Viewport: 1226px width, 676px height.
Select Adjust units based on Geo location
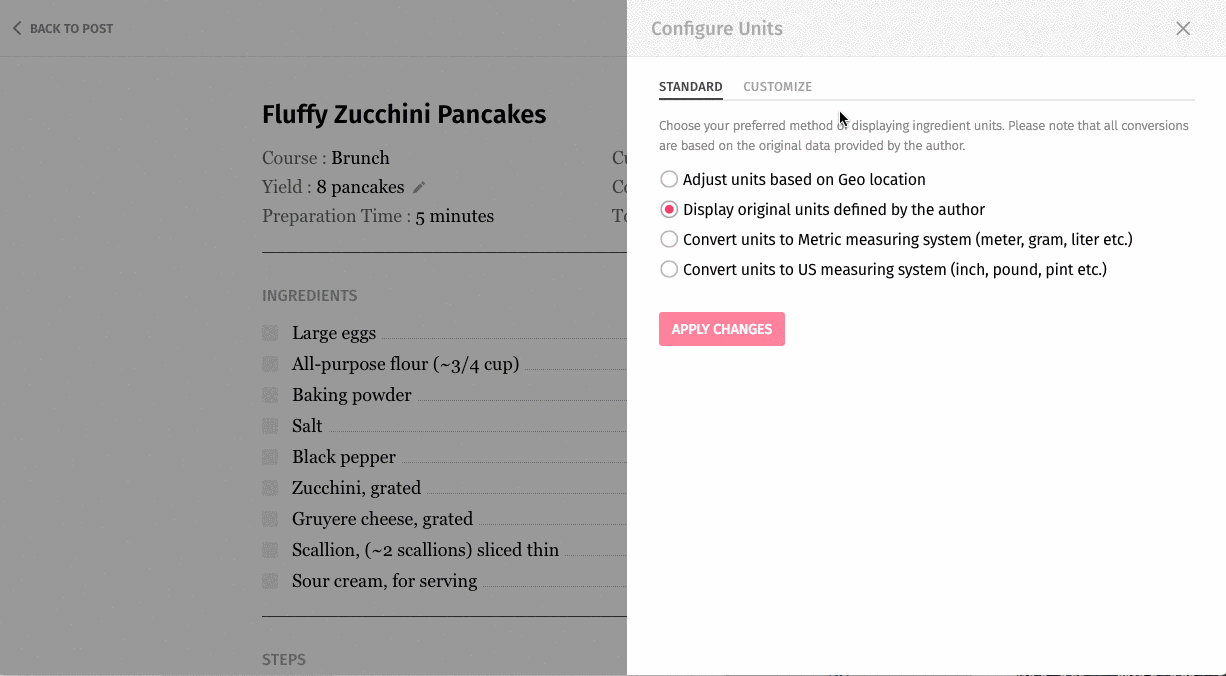click(669, 180)
